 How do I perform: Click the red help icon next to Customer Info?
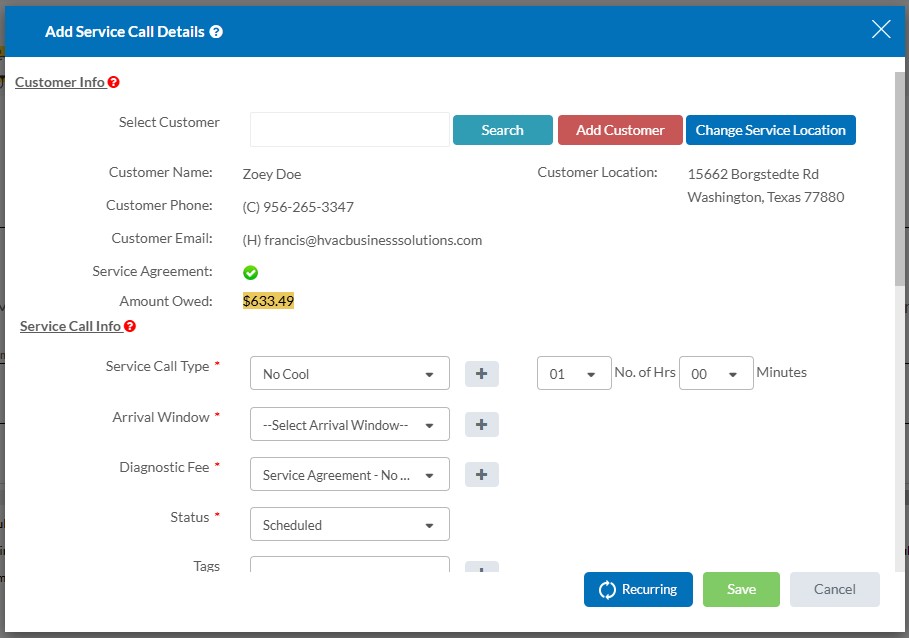pos(114,82)
